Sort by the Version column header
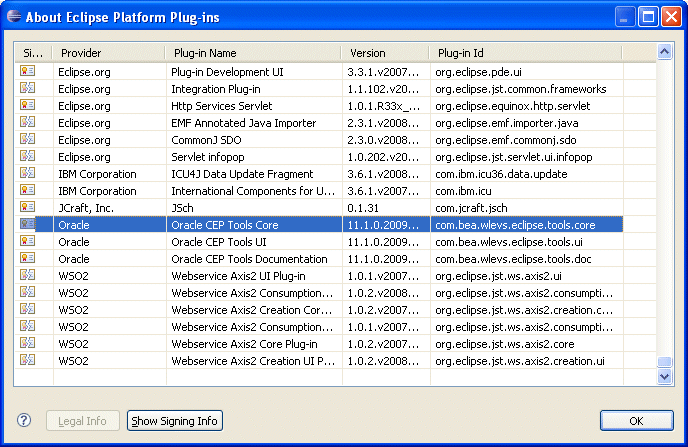Image resolution: width=688 pixels, height=447 pixels. [385, 53]
